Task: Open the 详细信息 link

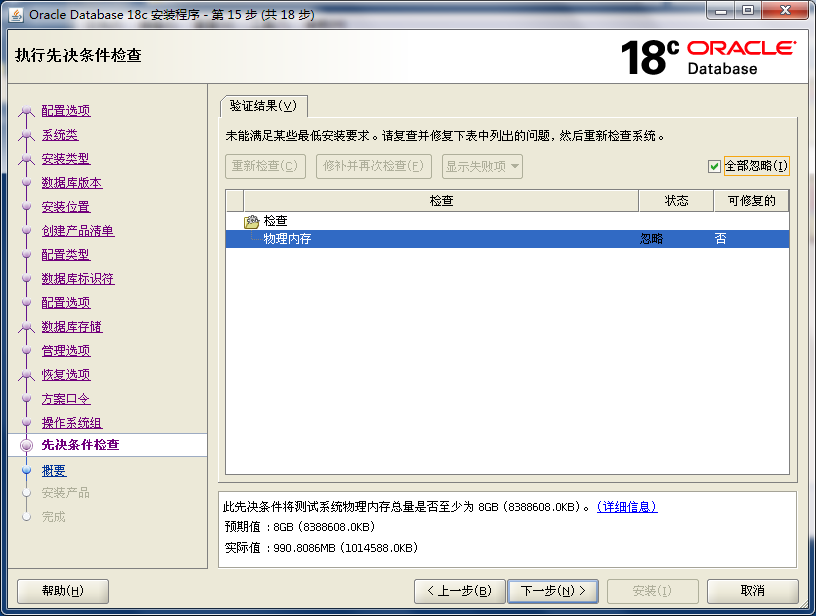Action: pos(627,507)
